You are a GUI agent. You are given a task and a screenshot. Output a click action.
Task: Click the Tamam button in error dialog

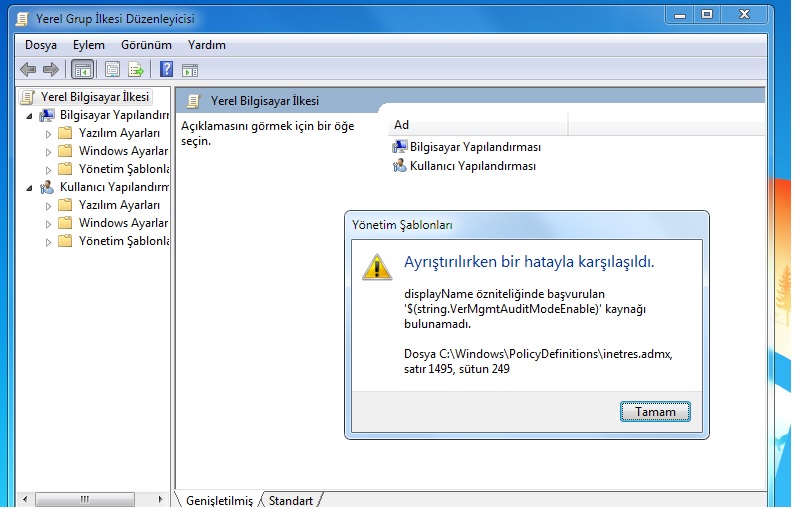click(x=655, y=412)
